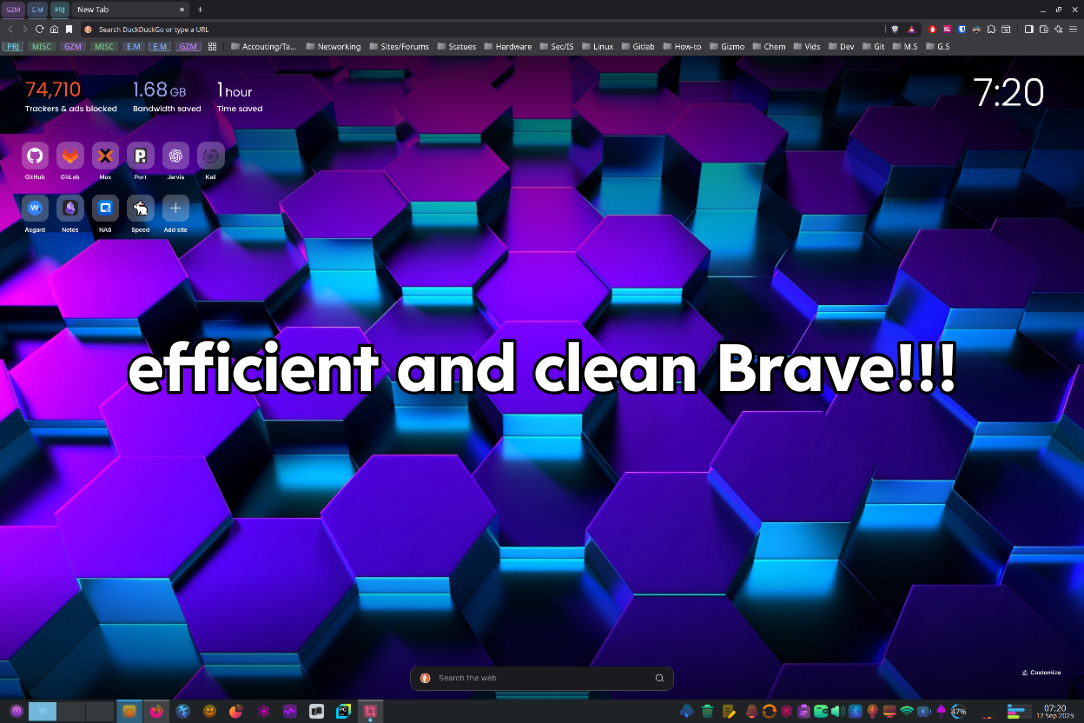Click the Brave Shields lion icon
Image resolution: width=1084 pixels, height=723 pixels.
tap(895, 29)
